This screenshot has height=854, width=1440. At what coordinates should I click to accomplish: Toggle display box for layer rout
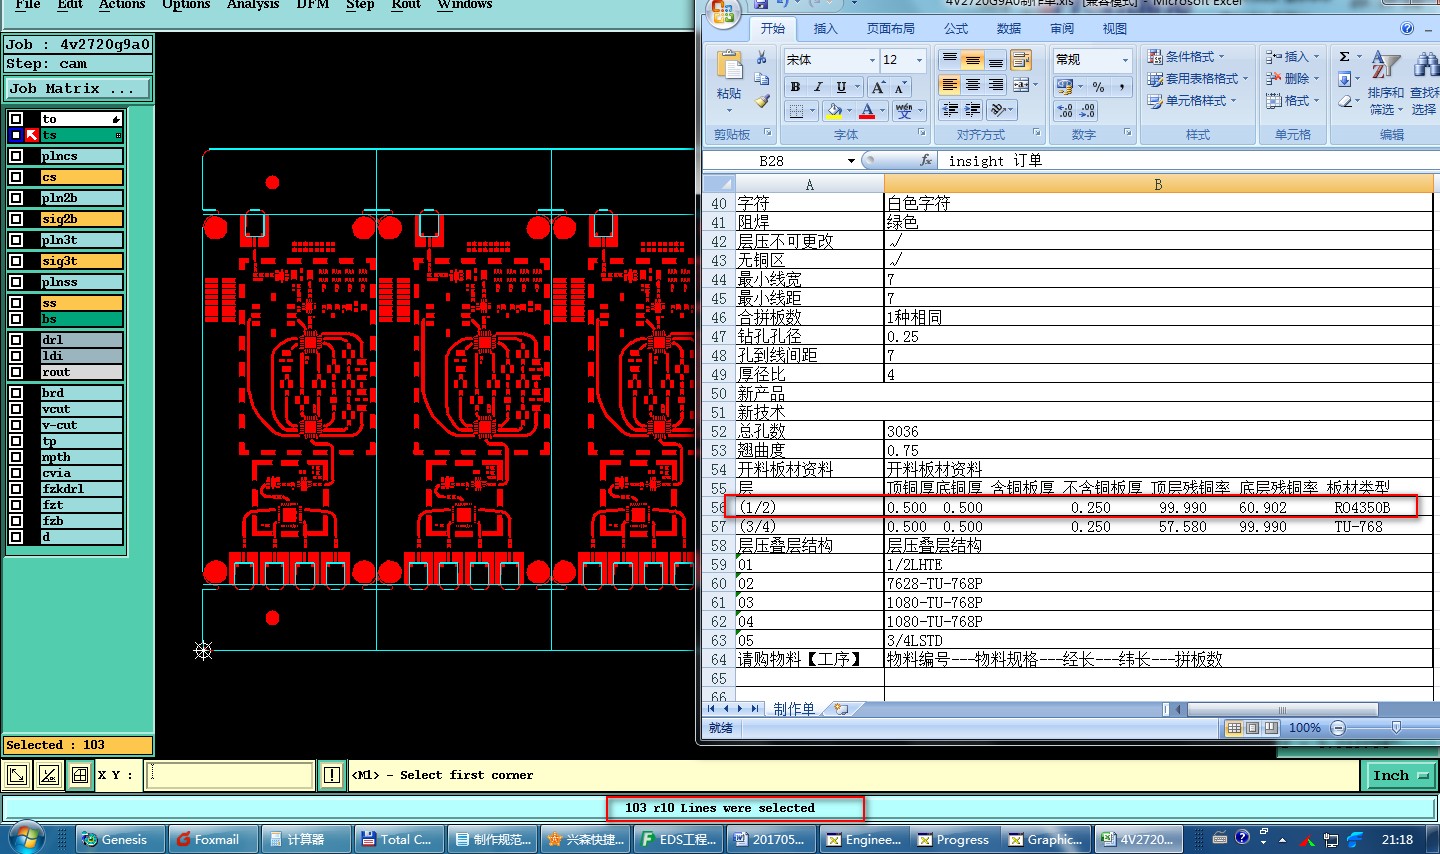tap(16, 372)
